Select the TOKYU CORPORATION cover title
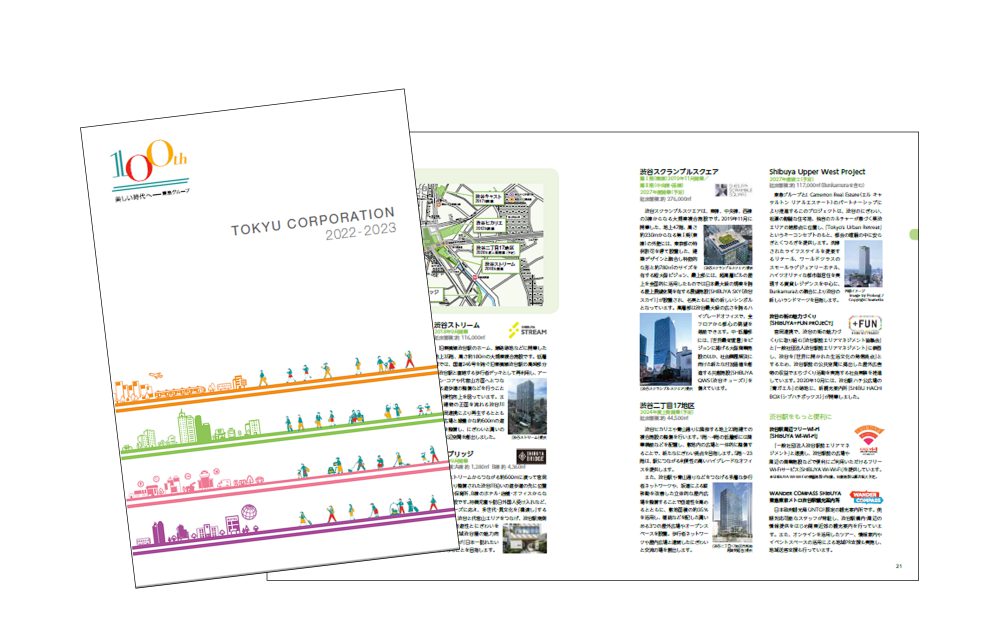1000x625 pixels. coord(312,221)
